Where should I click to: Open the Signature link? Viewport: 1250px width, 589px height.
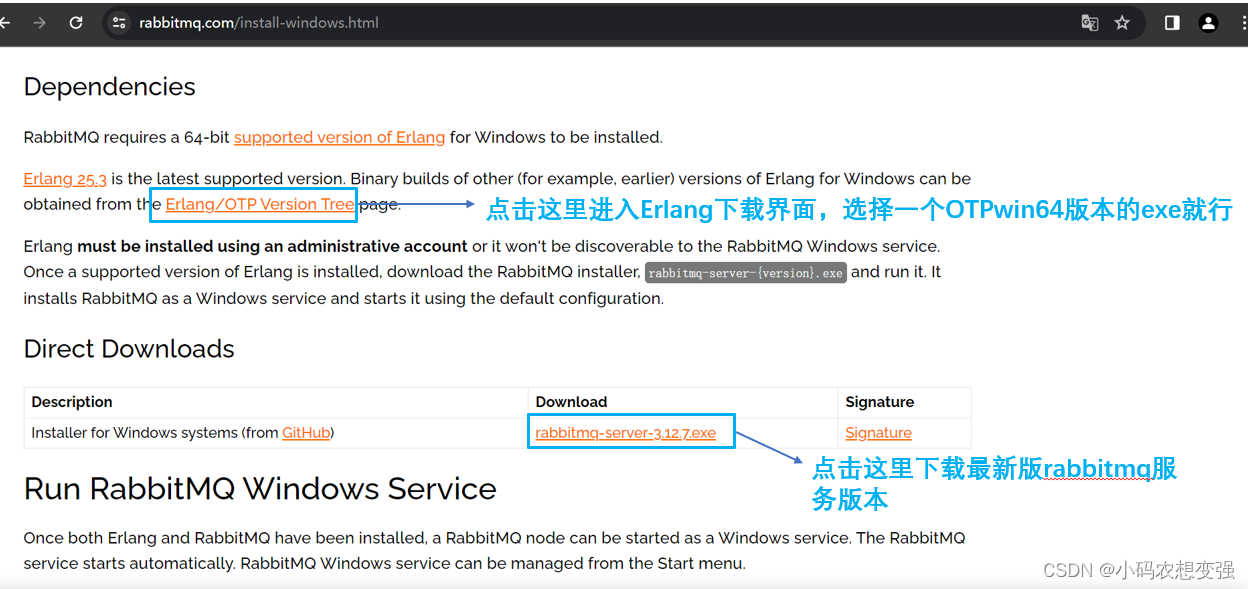(878, 433)
